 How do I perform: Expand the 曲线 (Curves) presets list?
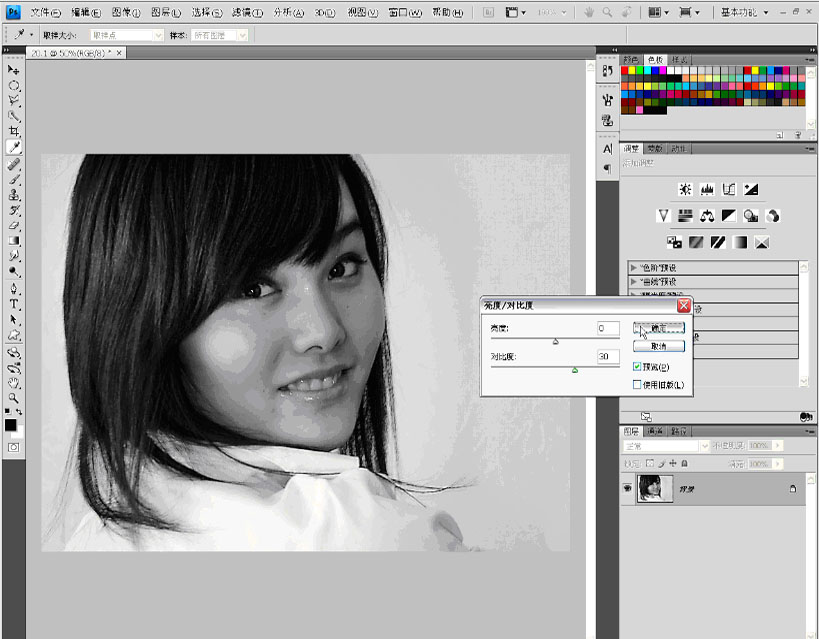pos(634,282)
